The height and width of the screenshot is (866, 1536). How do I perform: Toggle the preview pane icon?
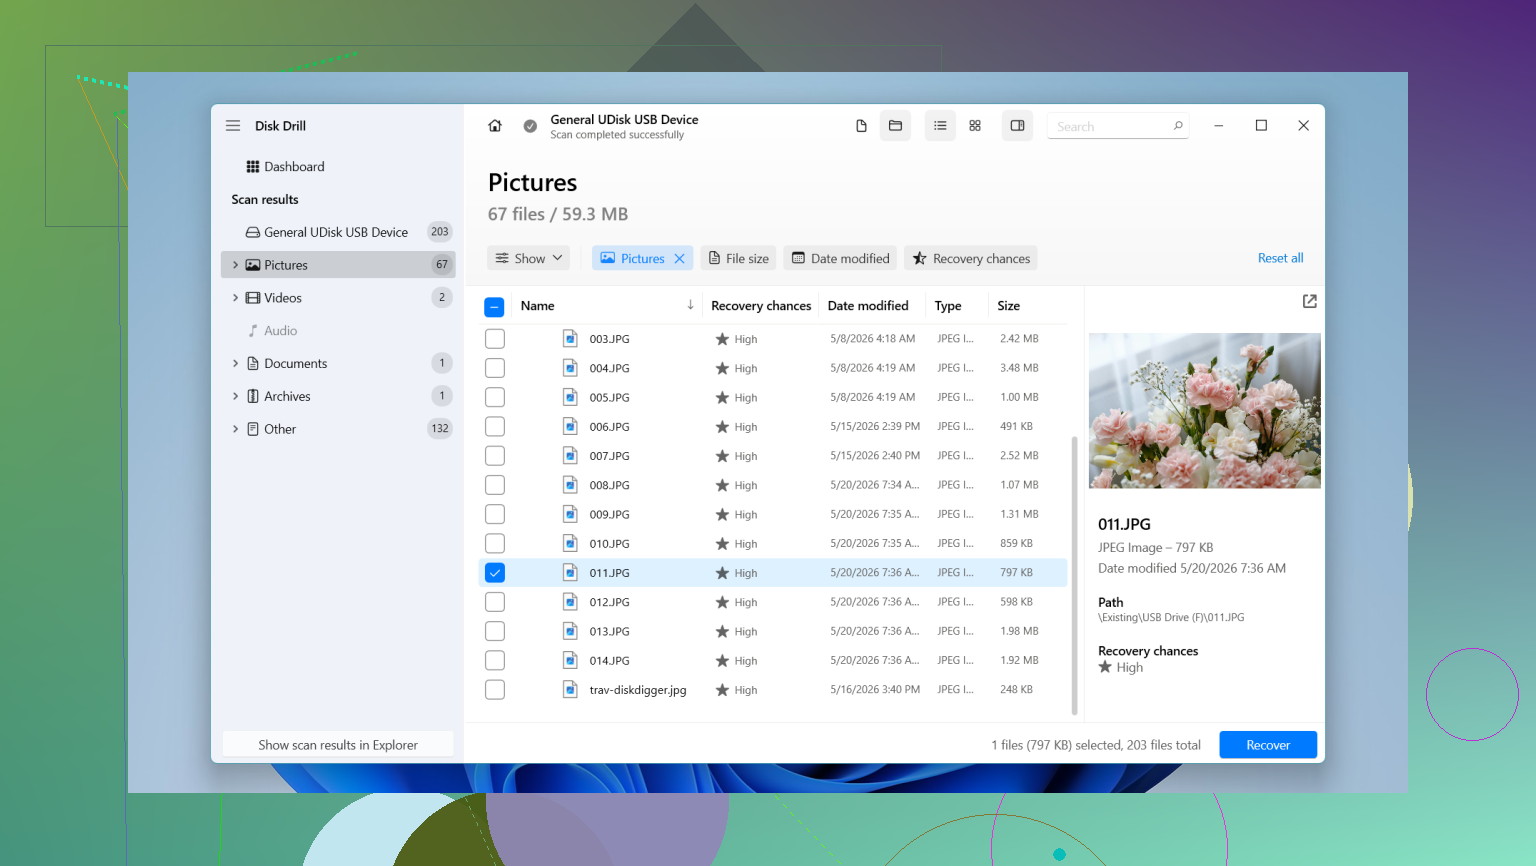pyautogui.click(x=1017, y=126)
